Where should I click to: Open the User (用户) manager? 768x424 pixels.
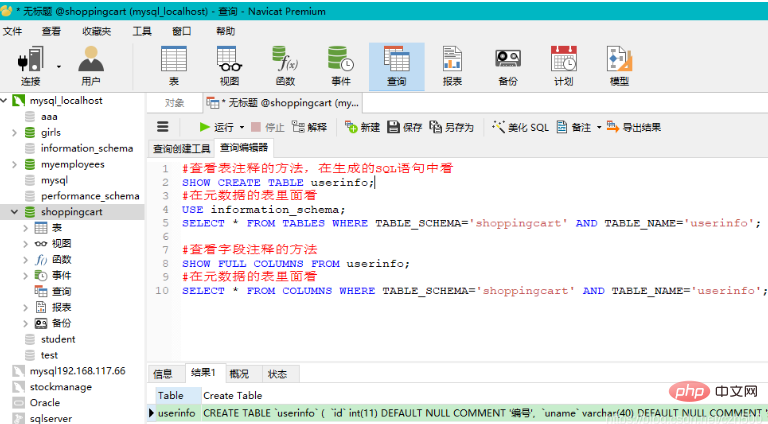(x=91, y=66)
